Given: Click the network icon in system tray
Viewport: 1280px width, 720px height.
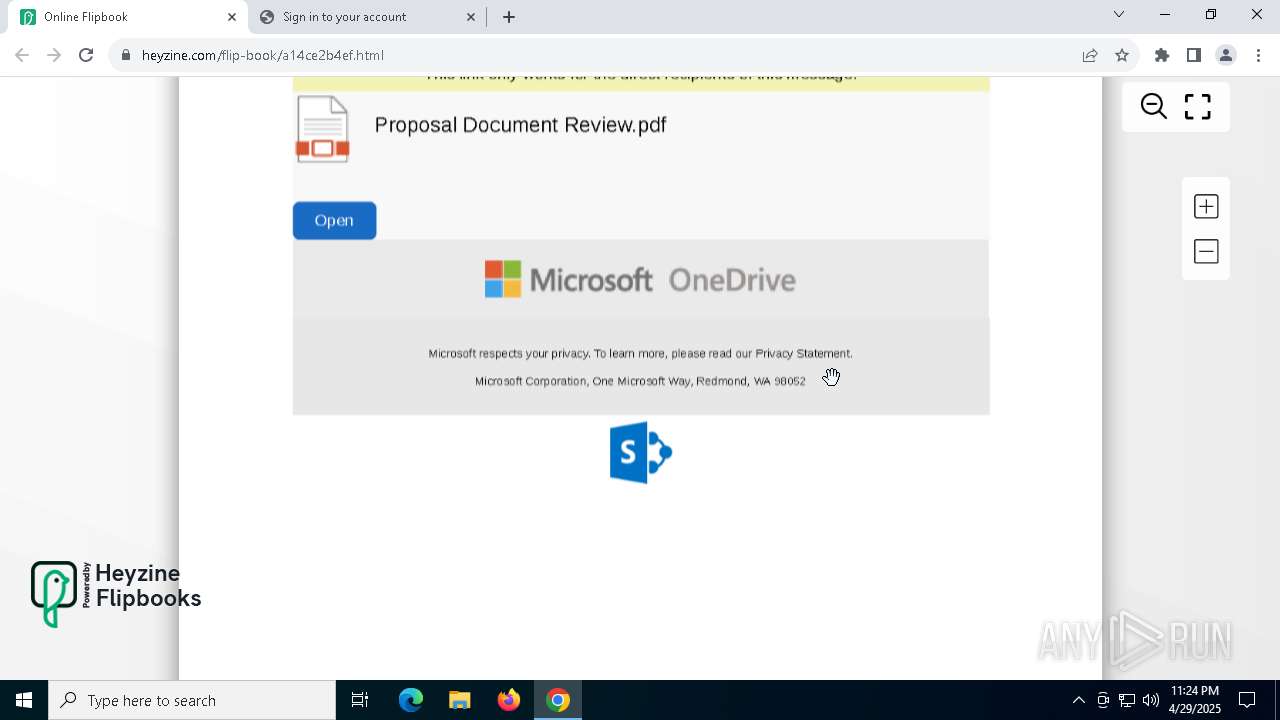Looking at the screenshot, I should (x=1127, y=700).
